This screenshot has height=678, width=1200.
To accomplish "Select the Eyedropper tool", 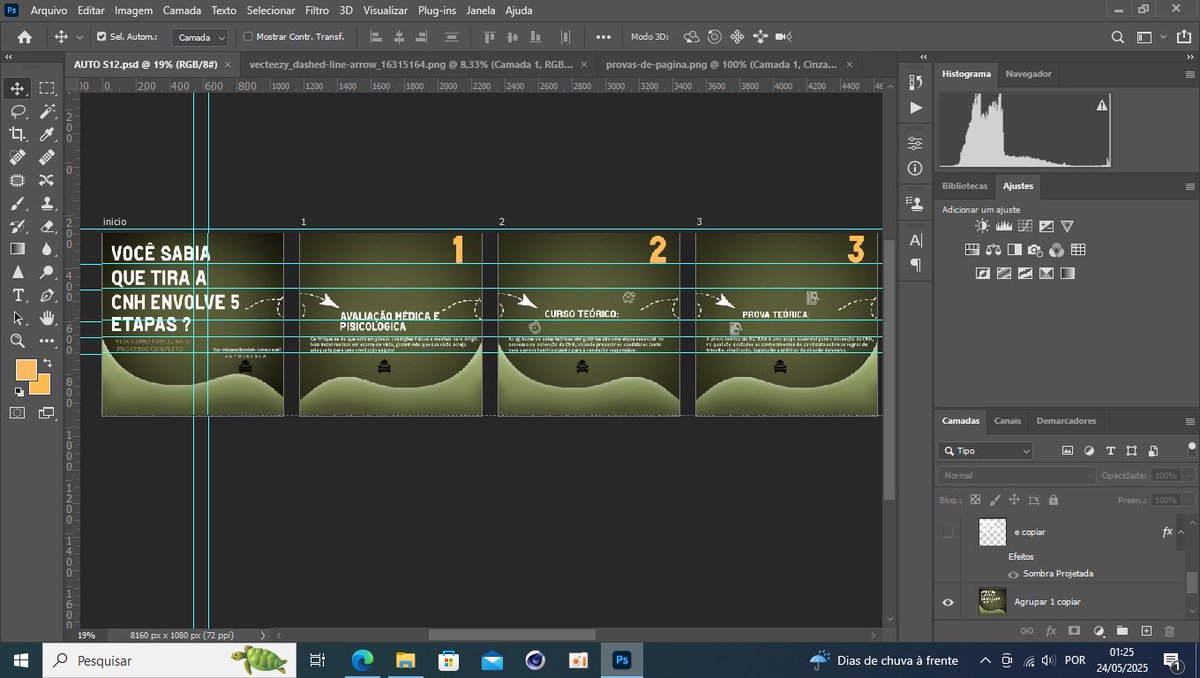I will click(47, 134).
